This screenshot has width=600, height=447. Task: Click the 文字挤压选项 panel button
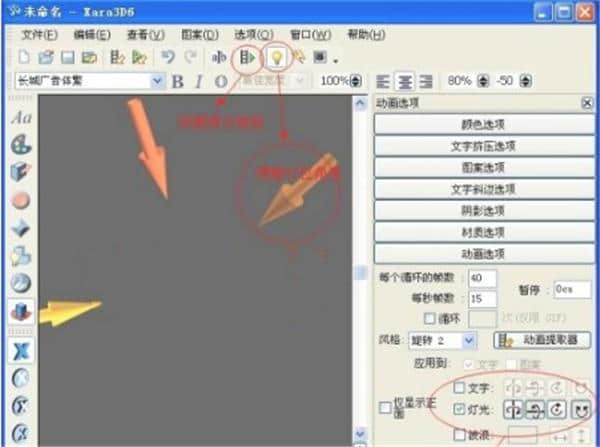pyautogui.click(x=484, y=146)
